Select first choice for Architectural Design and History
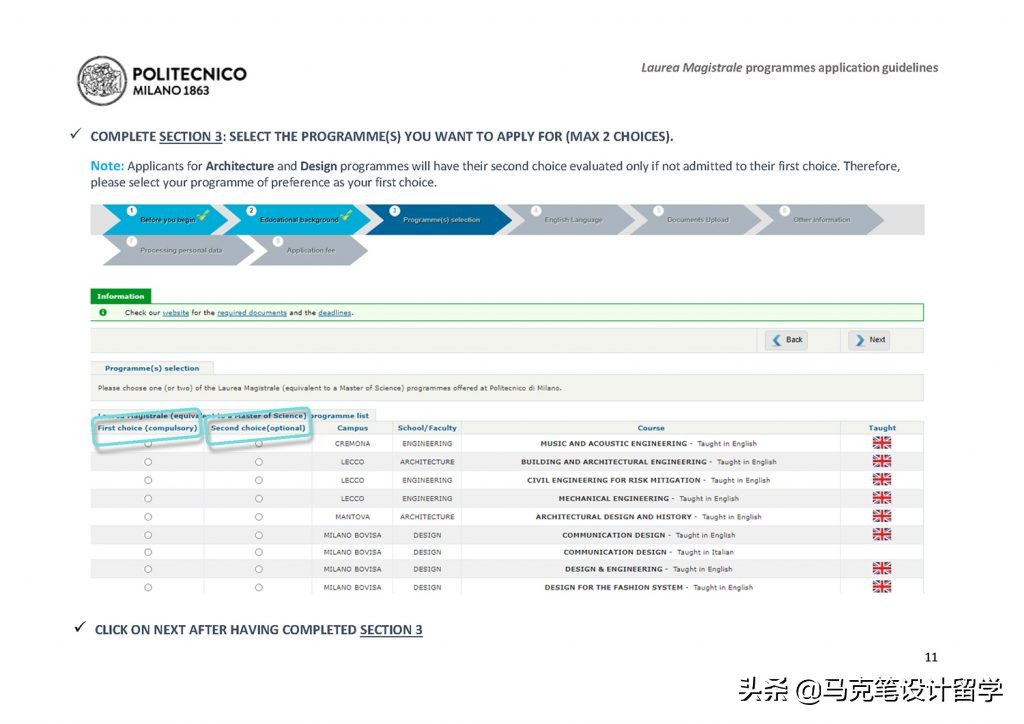 [x=148, y=516]
